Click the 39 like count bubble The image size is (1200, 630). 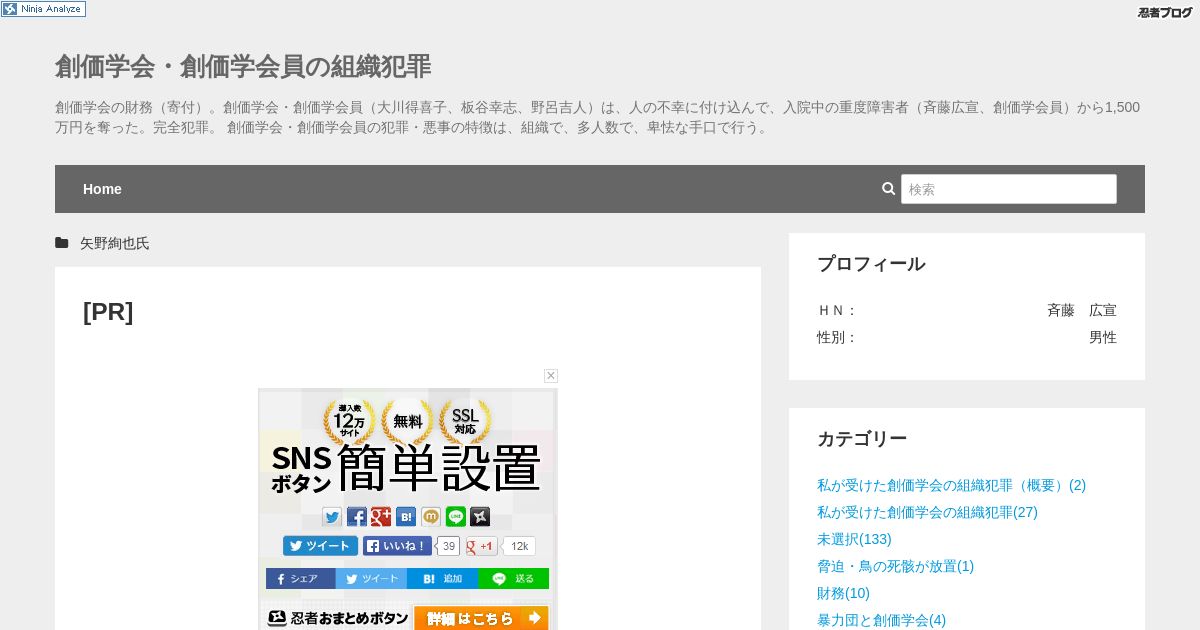click(x=449, y=546)
